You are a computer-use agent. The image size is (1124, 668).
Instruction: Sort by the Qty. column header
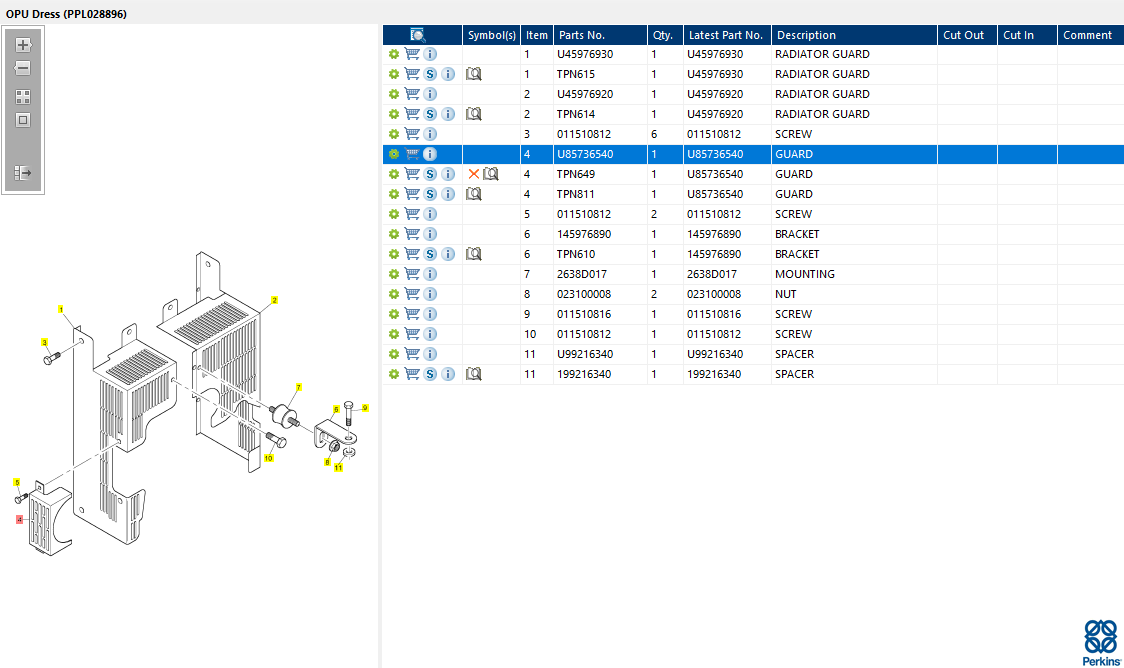tap(666, 35)
